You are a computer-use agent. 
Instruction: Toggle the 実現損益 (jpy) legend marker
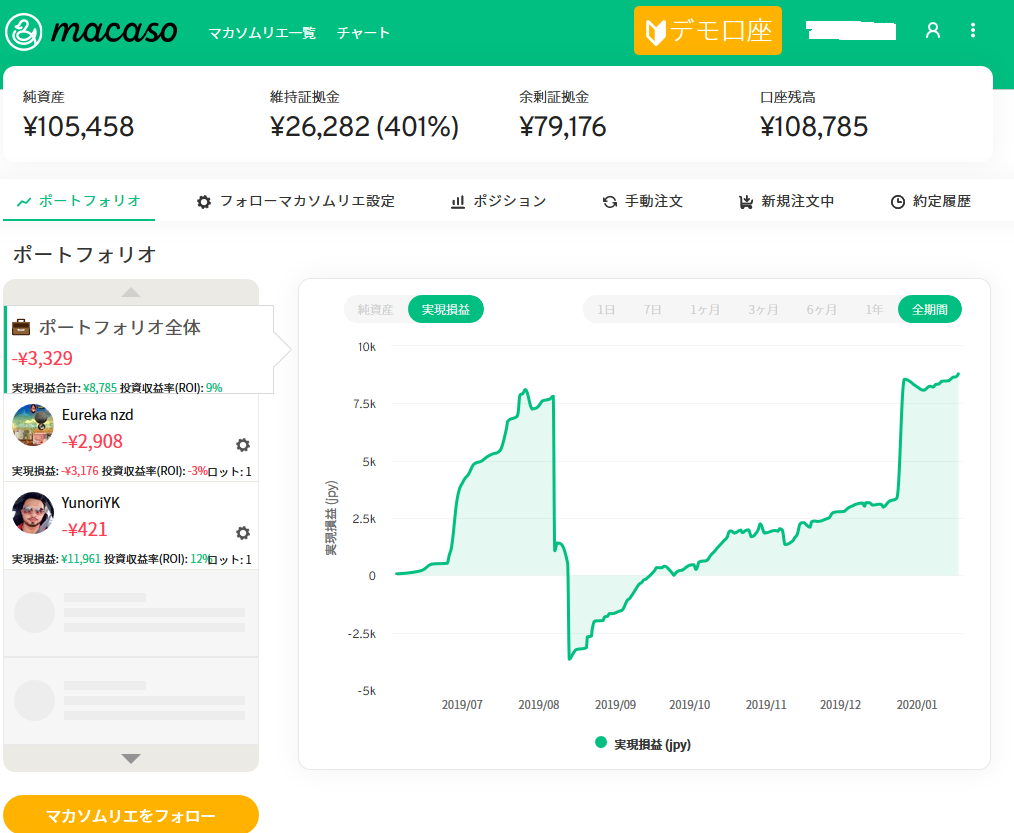click(601, 743)
